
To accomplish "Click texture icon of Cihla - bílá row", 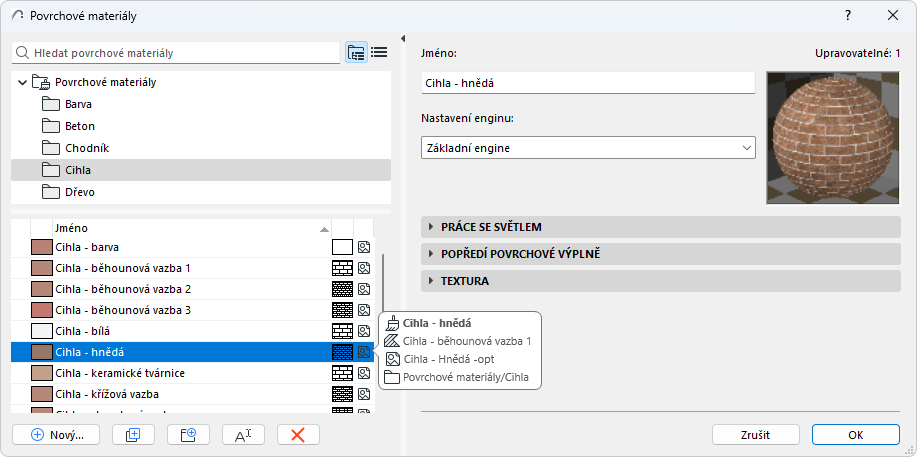I will [x=364, y=331].
